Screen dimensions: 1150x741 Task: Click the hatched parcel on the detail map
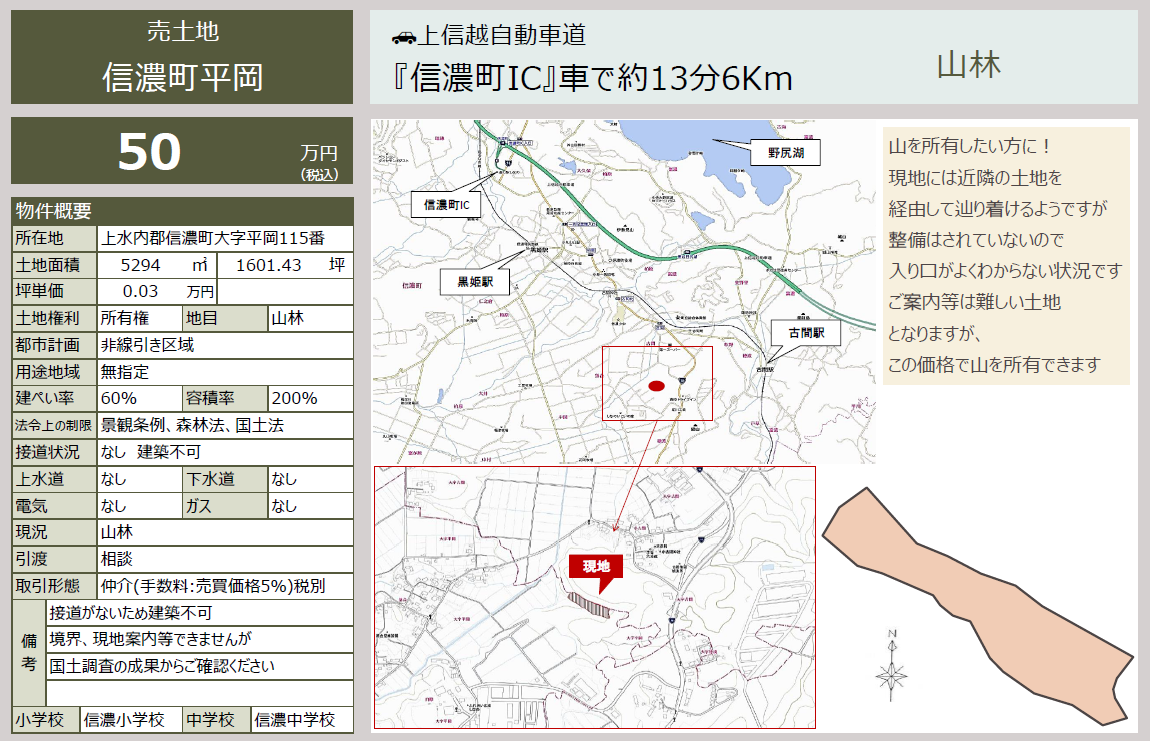click(589, 605)
